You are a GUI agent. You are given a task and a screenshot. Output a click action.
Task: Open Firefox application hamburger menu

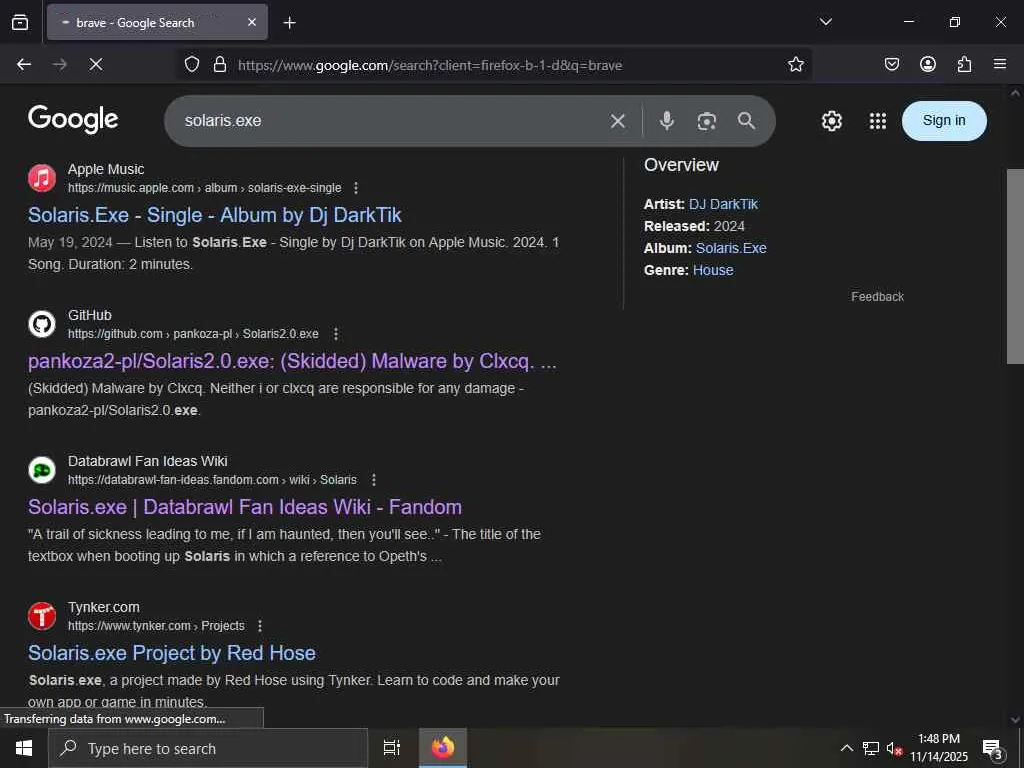pos(1000,64)
